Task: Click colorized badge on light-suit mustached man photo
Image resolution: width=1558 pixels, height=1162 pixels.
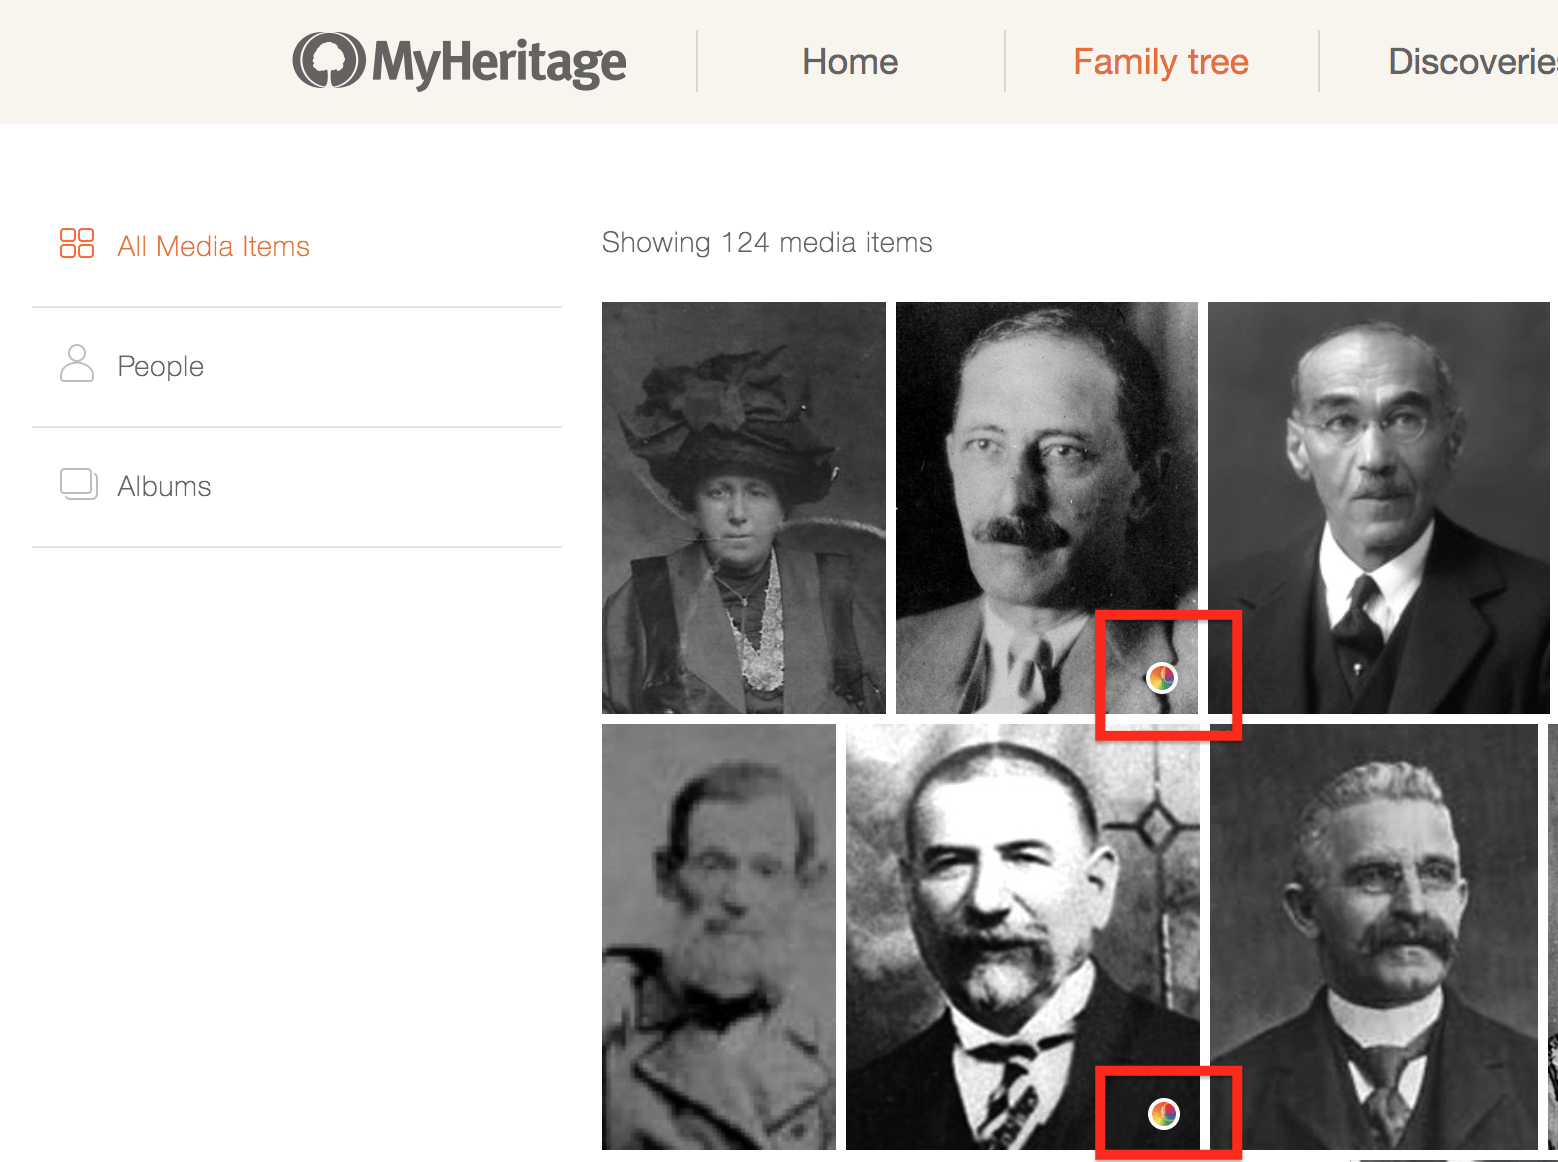Action: [1161, 678]
